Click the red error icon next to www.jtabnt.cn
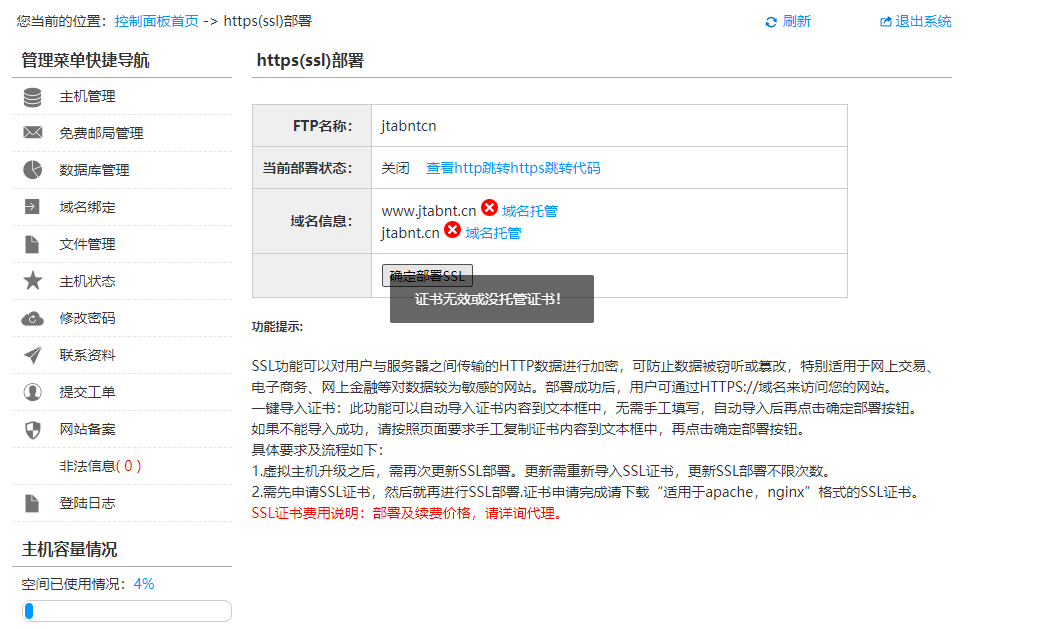Viewport: 1054px width, 629px height. point(489,208)
